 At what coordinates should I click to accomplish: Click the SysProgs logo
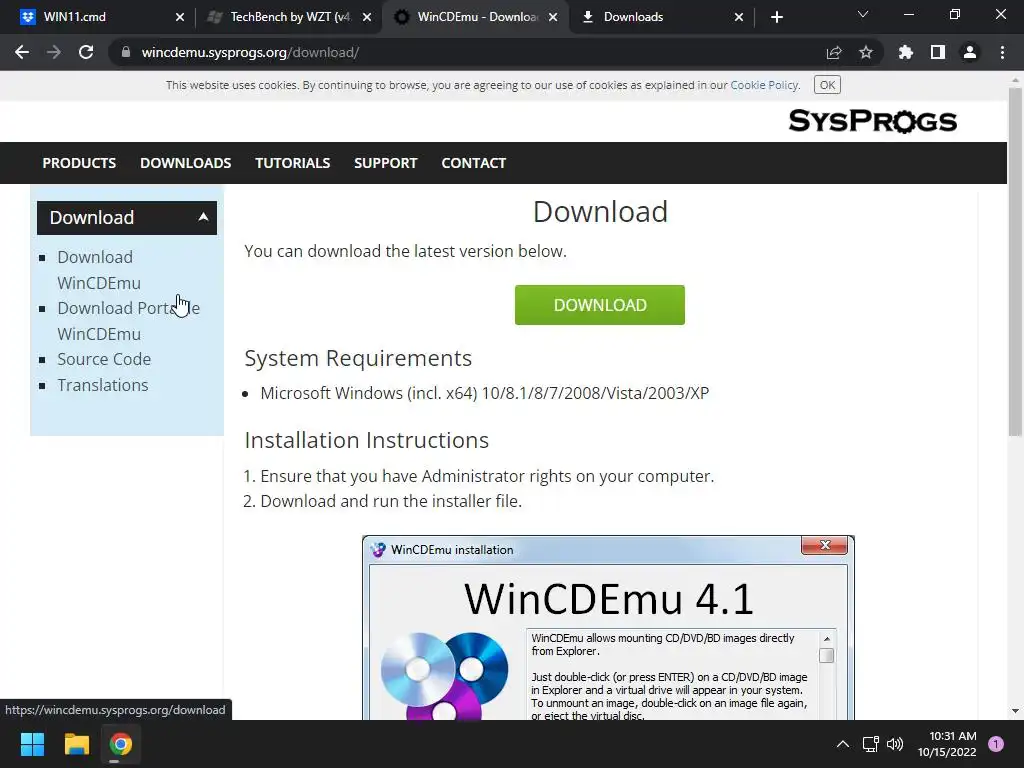(x=872, y=121)
